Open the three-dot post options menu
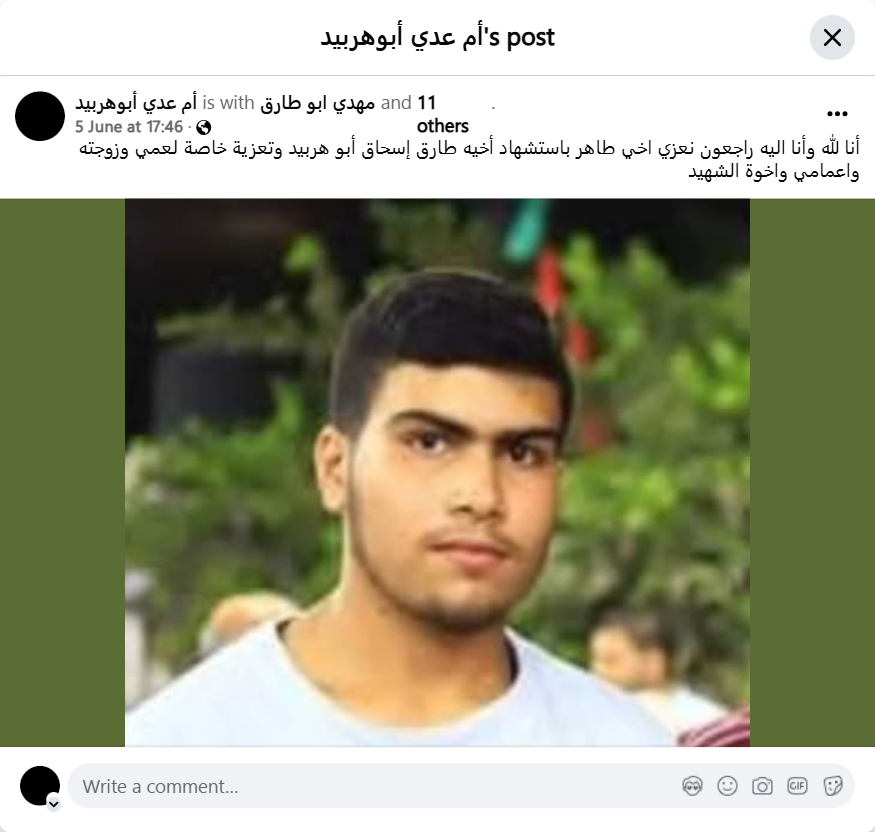Image resolution: width=875 pixels, height=832 pixels. (837, 114)
